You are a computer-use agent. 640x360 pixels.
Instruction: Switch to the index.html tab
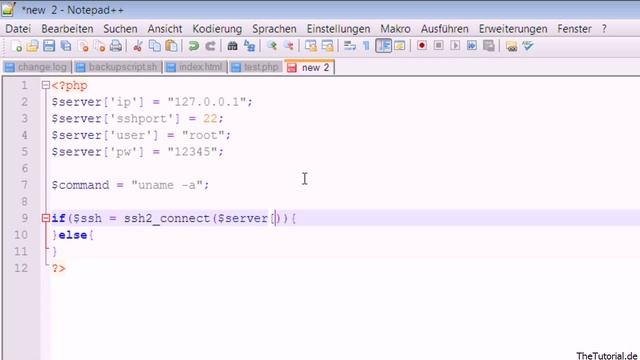tap(195, 67)
